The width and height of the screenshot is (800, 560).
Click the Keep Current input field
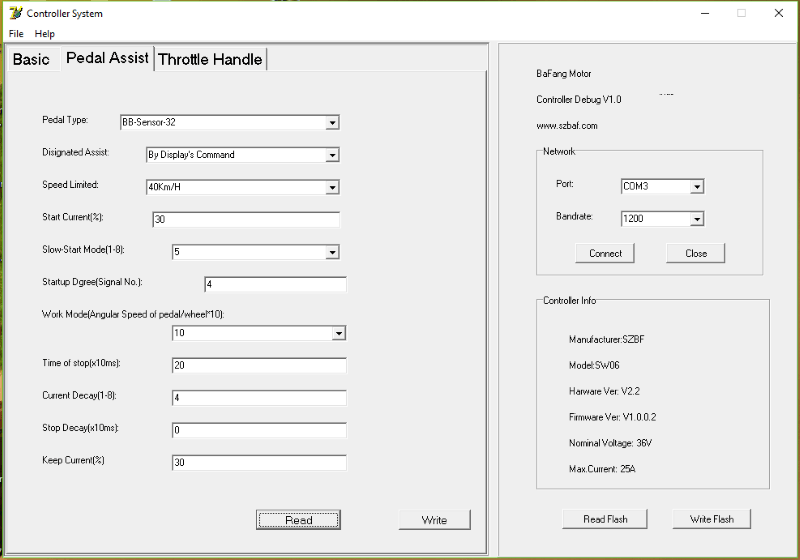click(x=259, y=463)
